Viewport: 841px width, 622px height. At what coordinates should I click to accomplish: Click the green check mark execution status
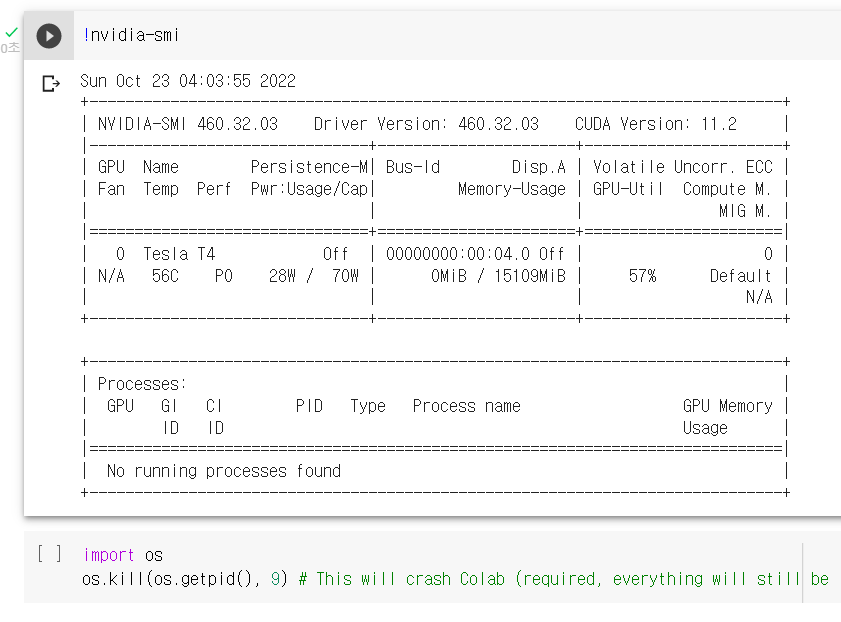pyautogui.click(x=12, y=33)
